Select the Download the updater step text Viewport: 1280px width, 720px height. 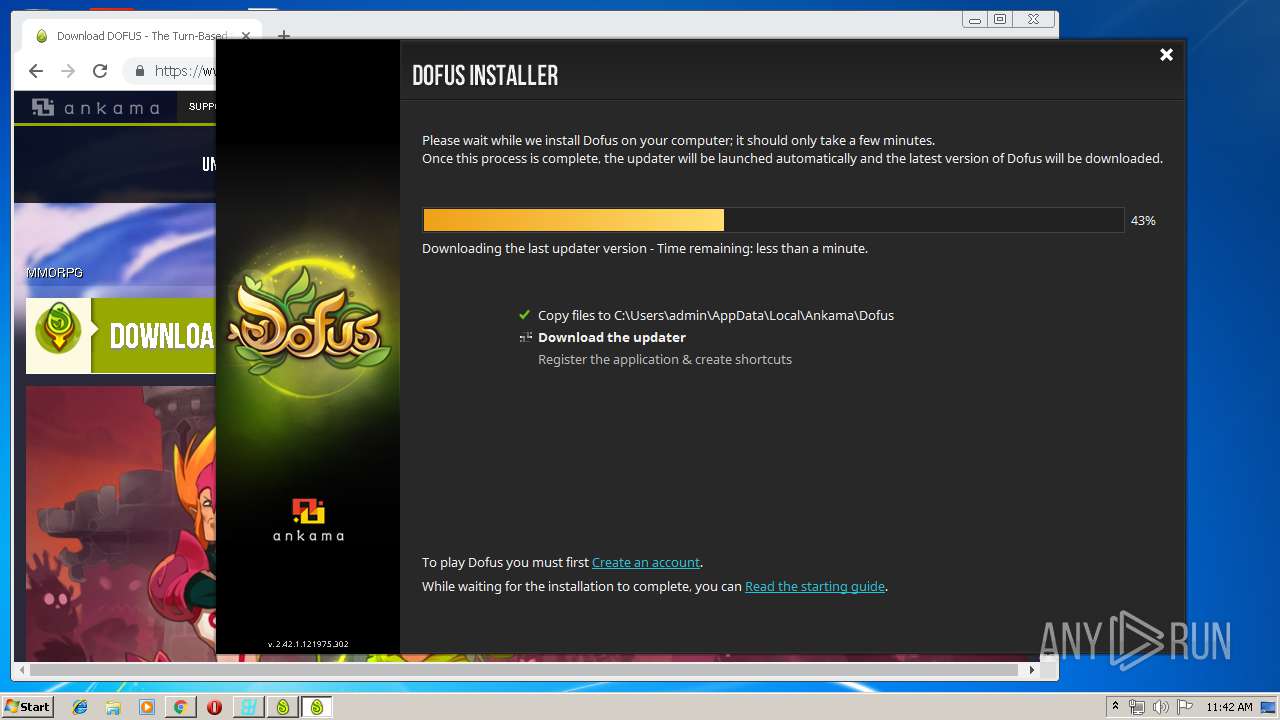click(612, 337)
